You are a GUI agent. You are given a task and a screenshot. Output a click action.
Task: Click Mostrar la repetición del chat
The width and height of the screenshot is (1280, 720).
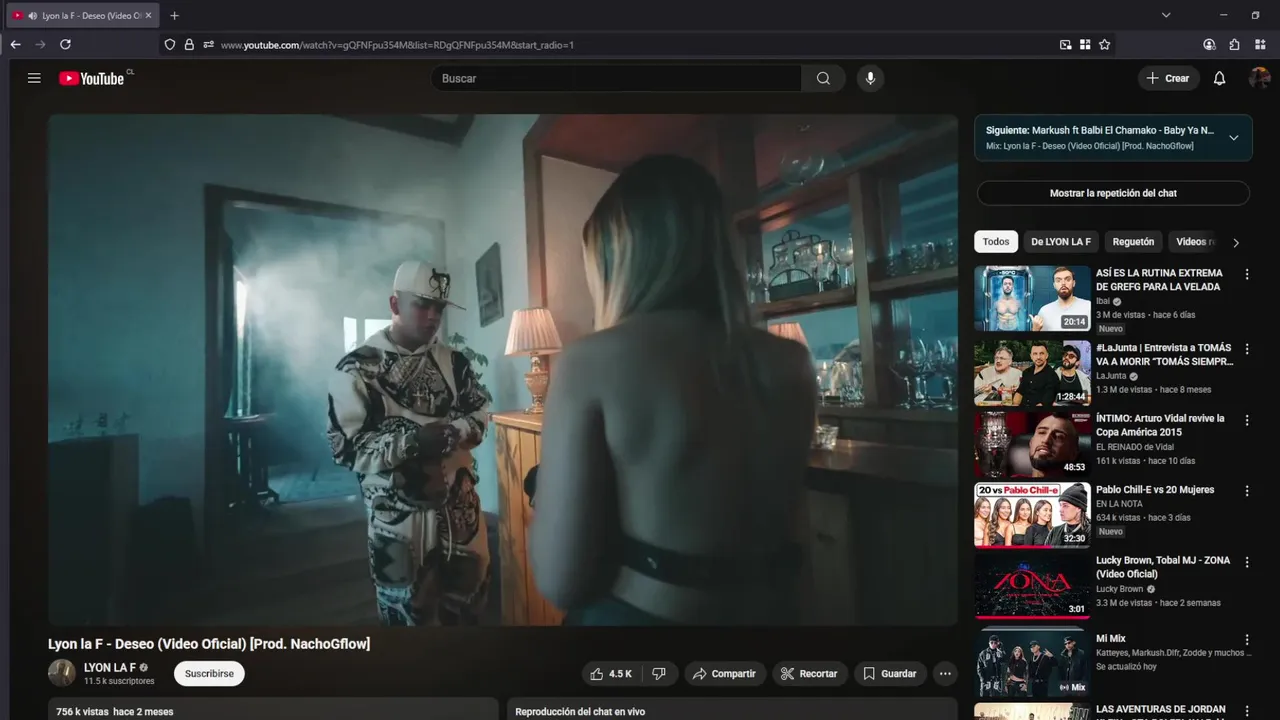1113,193
